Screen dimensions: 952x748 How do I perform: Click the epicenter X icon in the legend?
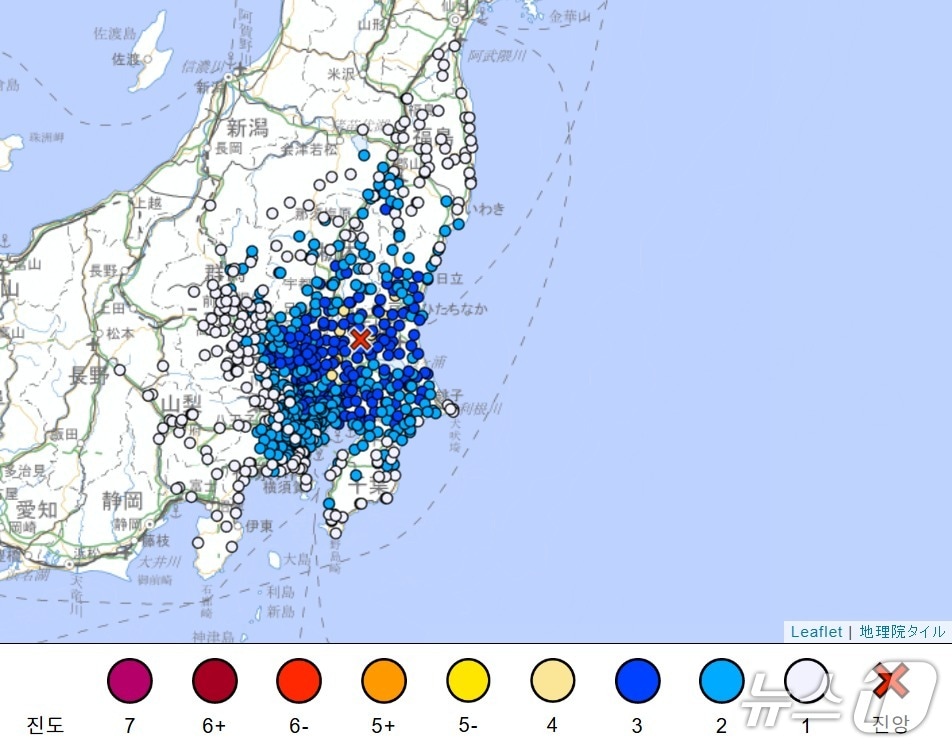(889, 682)
